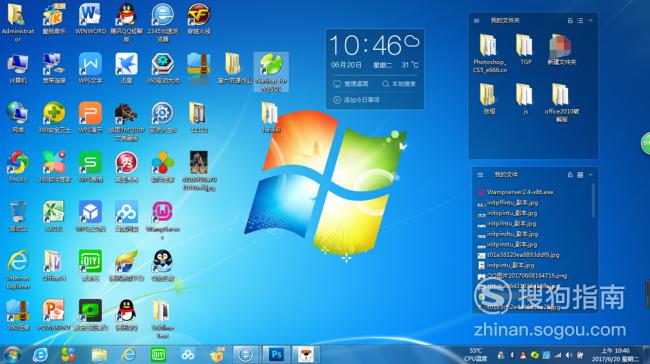Open the Computer desktop icon
Viewport: 650px width, 364px height.
click(18, 68)
